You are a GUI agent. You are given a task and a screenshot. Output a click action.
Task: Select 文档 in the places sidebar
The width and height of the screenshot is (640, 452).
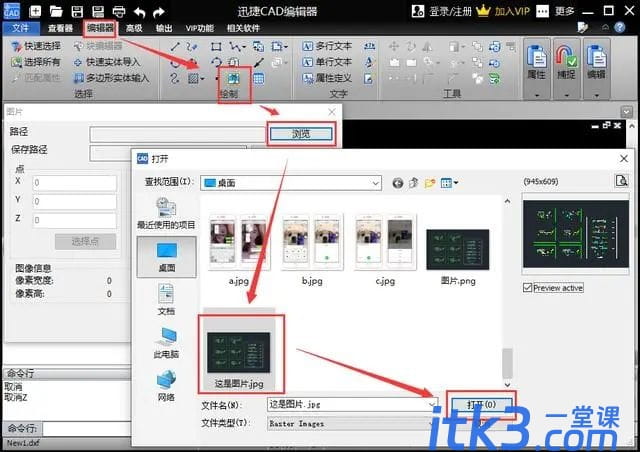coord(166,299)
